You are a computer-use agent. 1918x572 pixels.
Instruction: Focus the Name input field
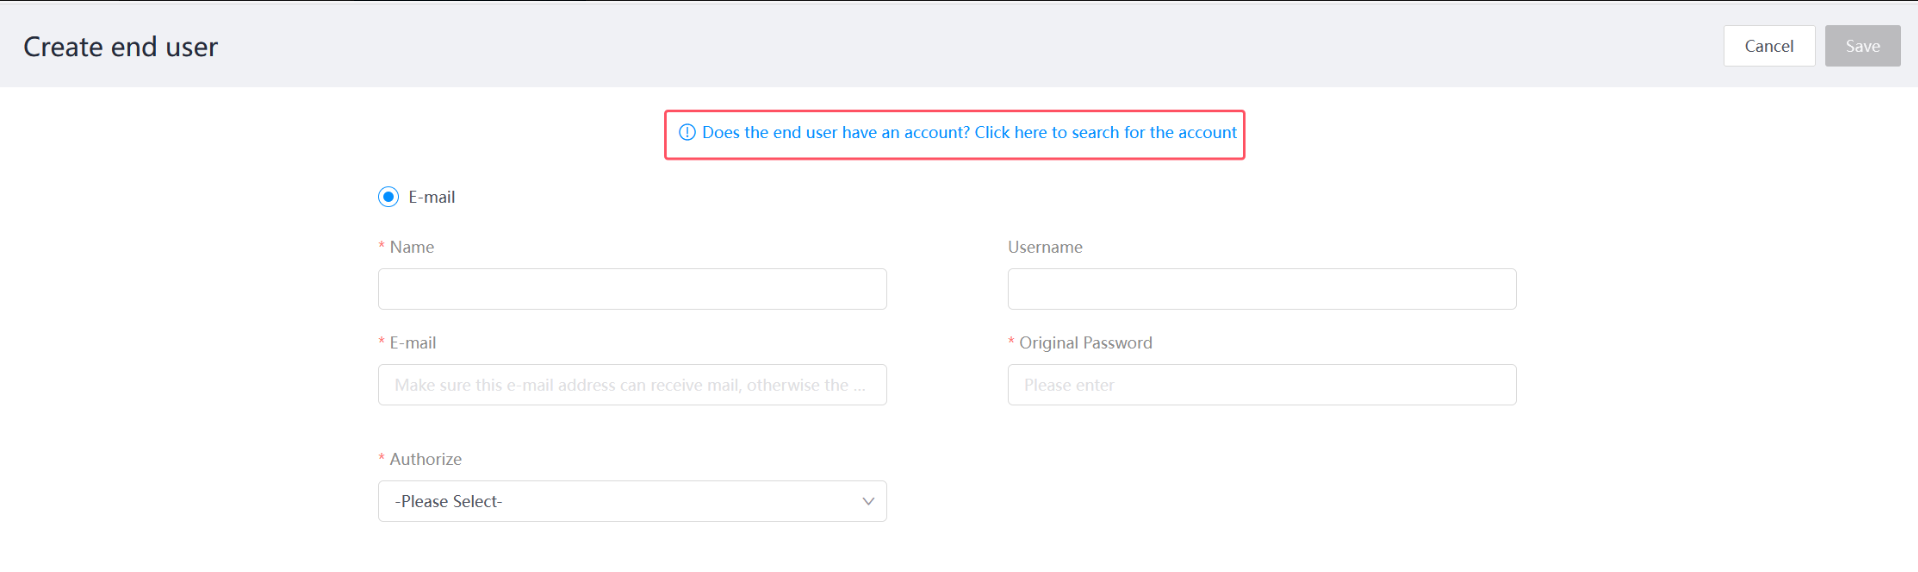coord(631,289)
